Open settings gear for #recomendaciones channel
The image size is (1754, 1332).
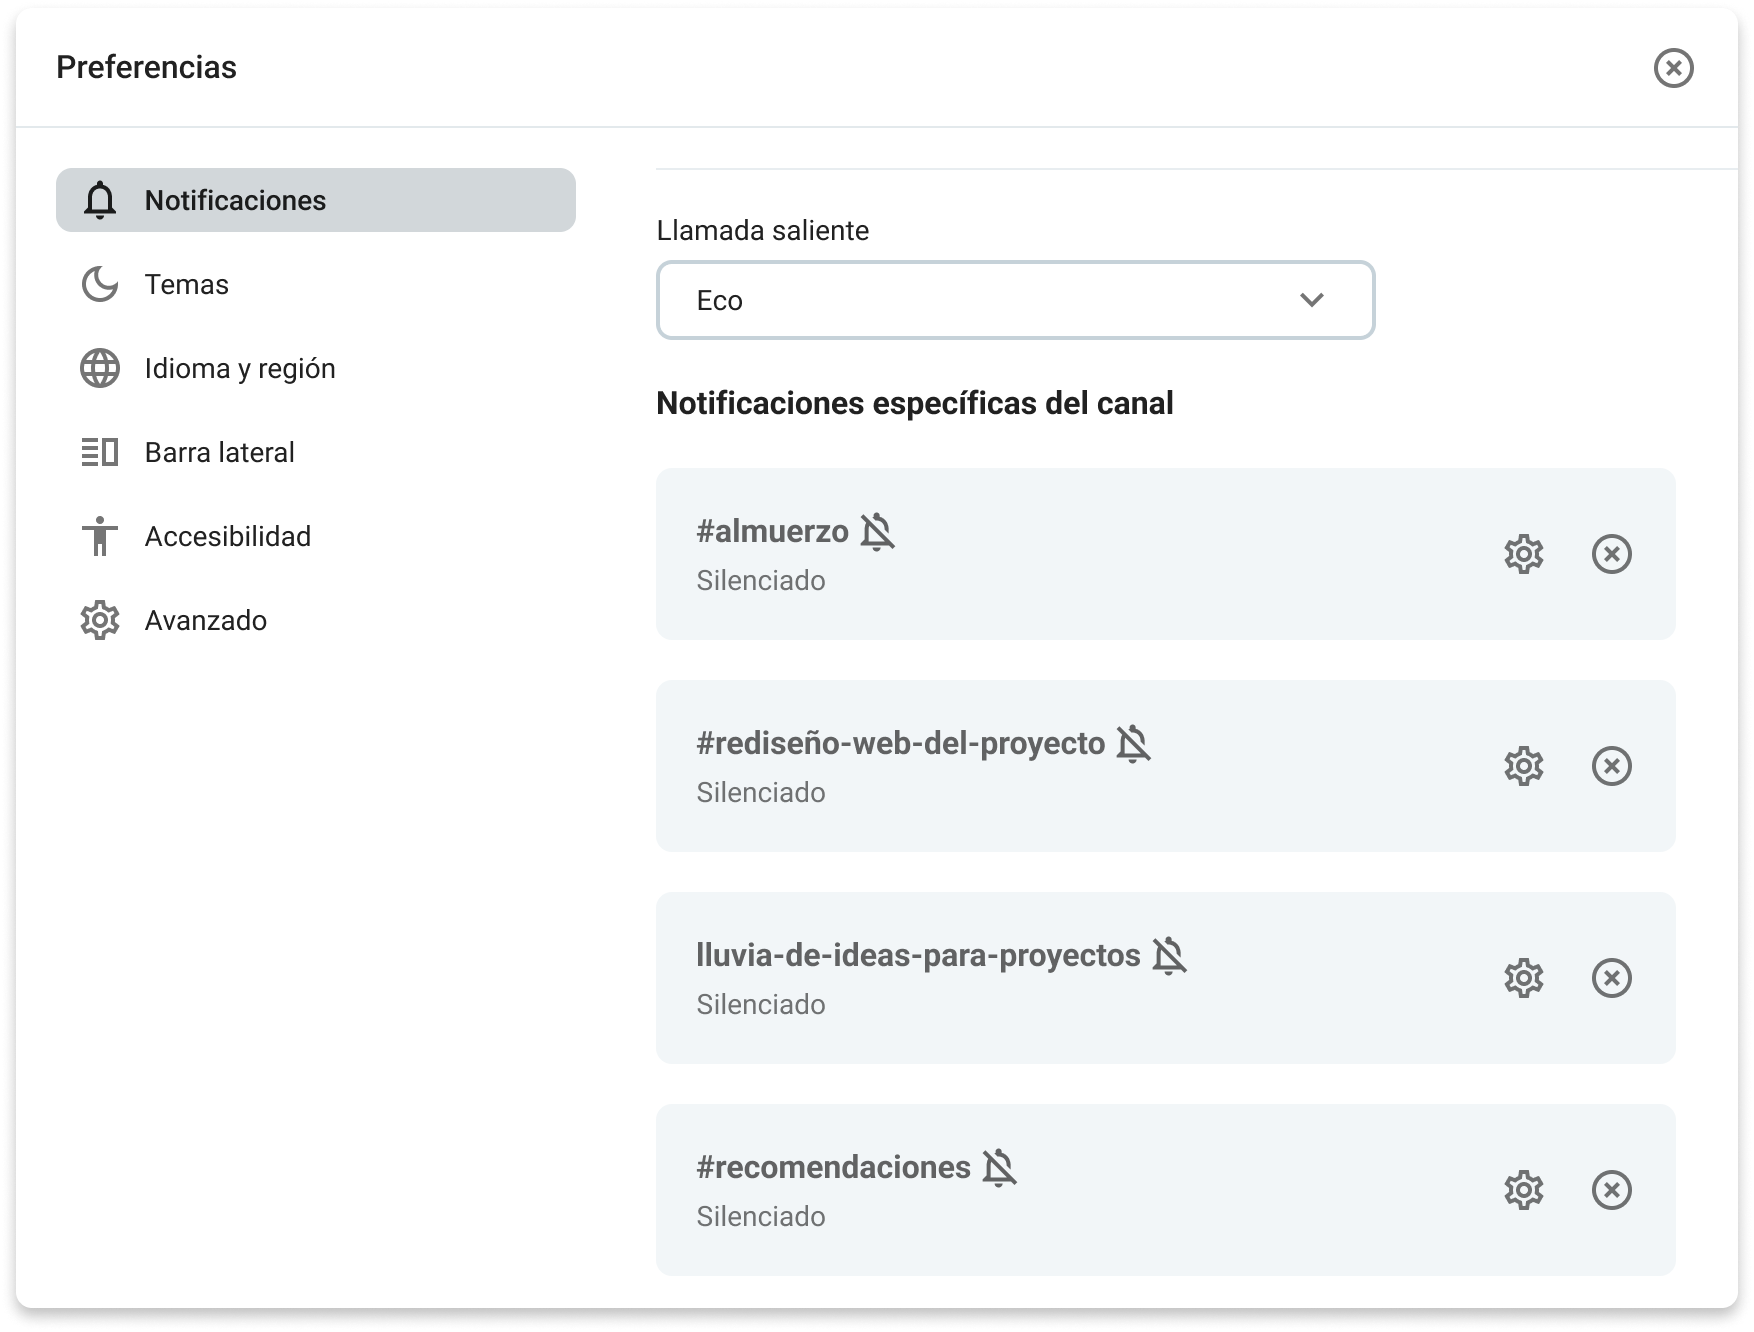[x=1523, y=1190]
